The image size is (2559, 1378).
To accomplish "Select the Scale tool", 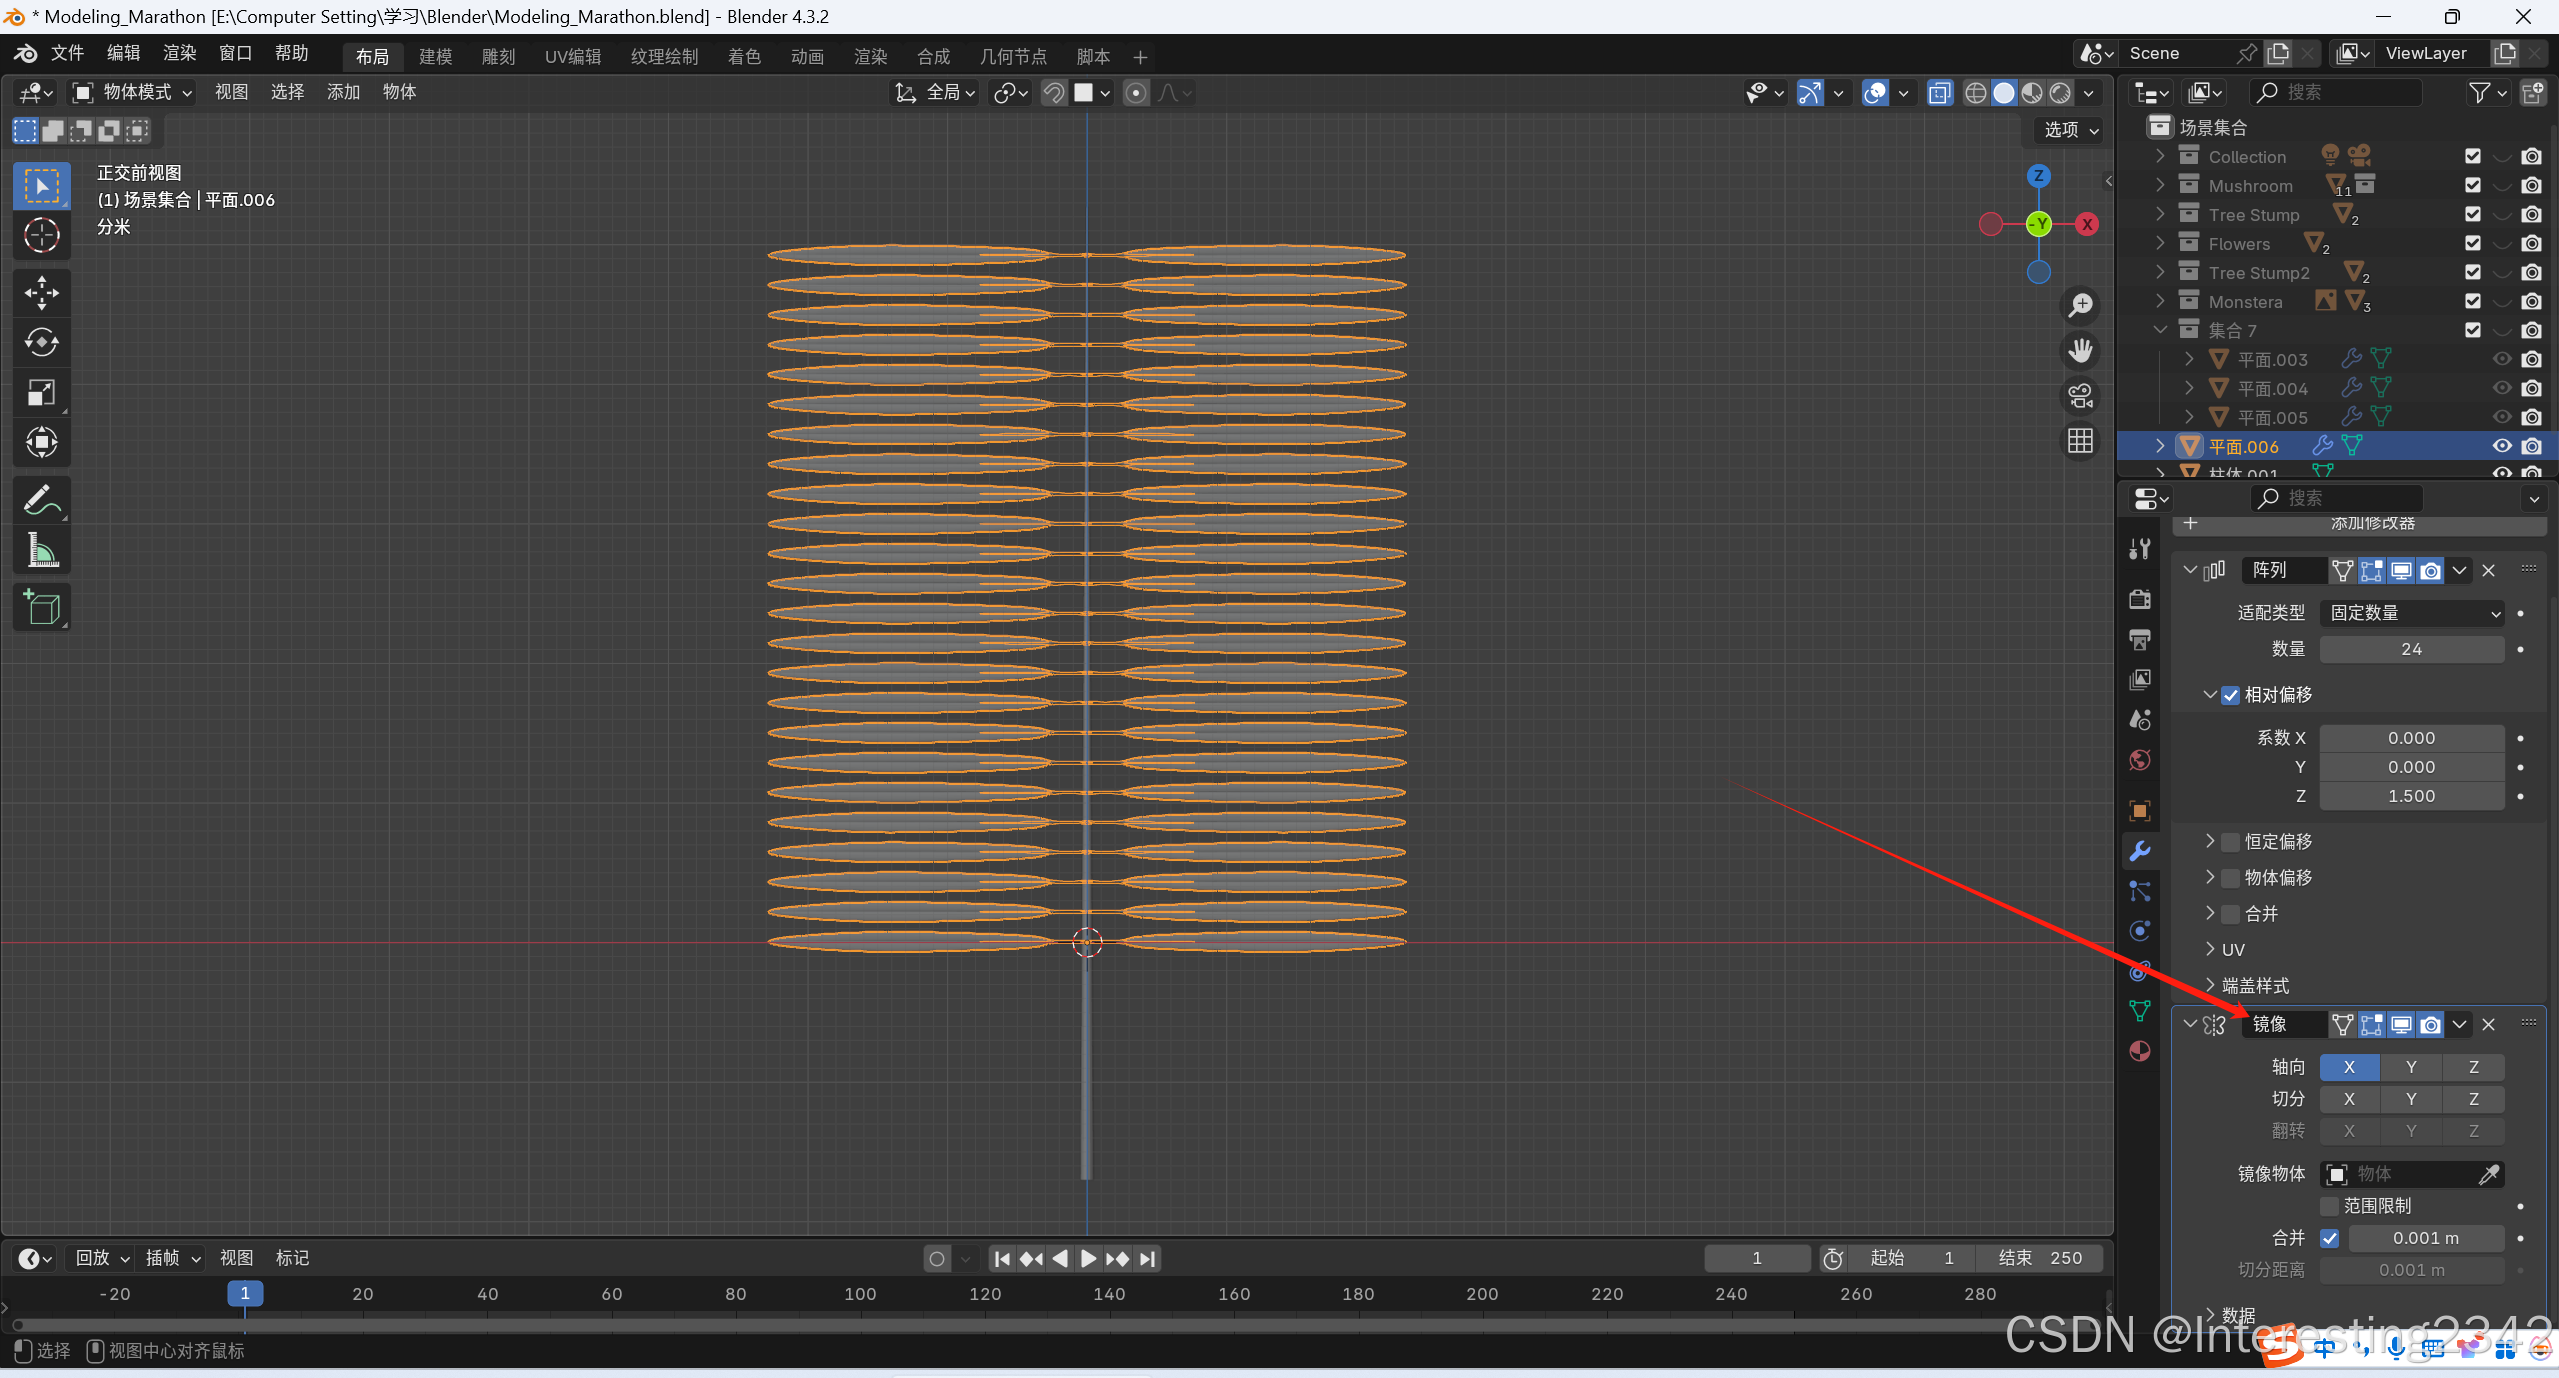I will point(41,393).
